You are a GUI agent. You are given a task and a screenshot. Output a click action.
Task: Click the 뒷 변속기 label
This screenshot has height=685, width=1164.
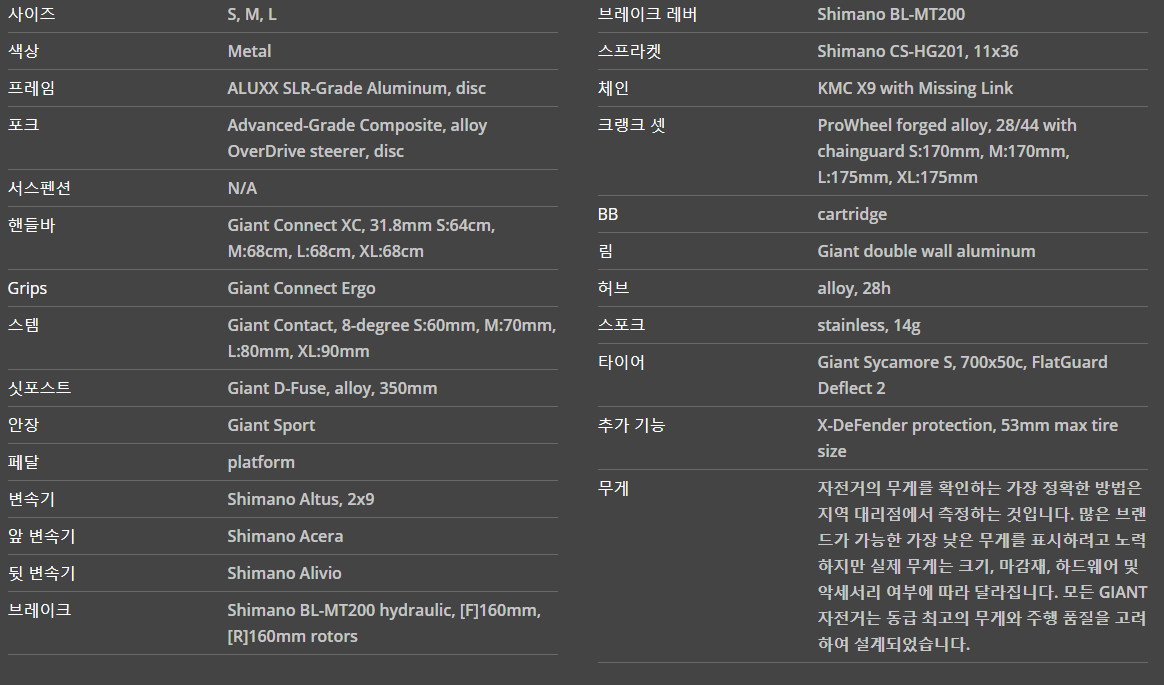click(42, 573)
